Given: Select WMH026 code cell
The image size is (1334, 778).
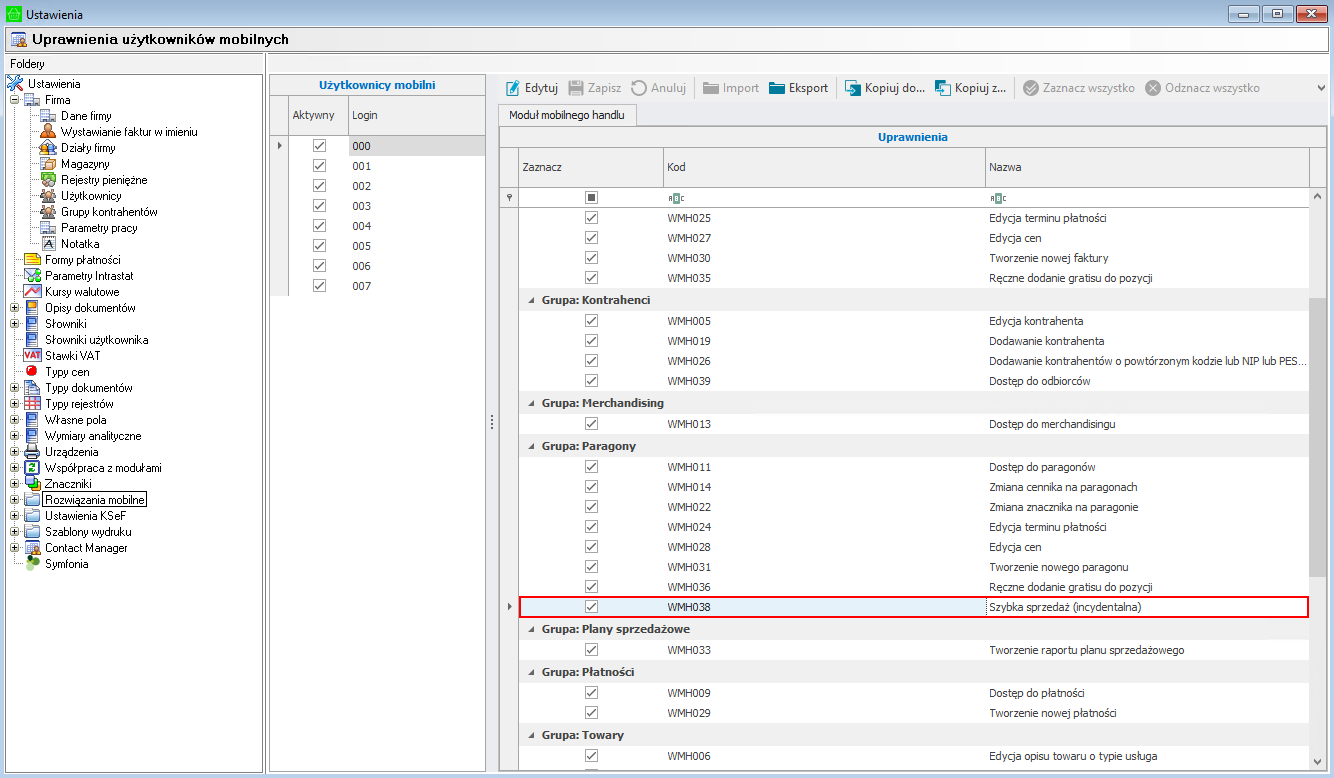Looking at the screenshot, I should (x=824, y=361).
